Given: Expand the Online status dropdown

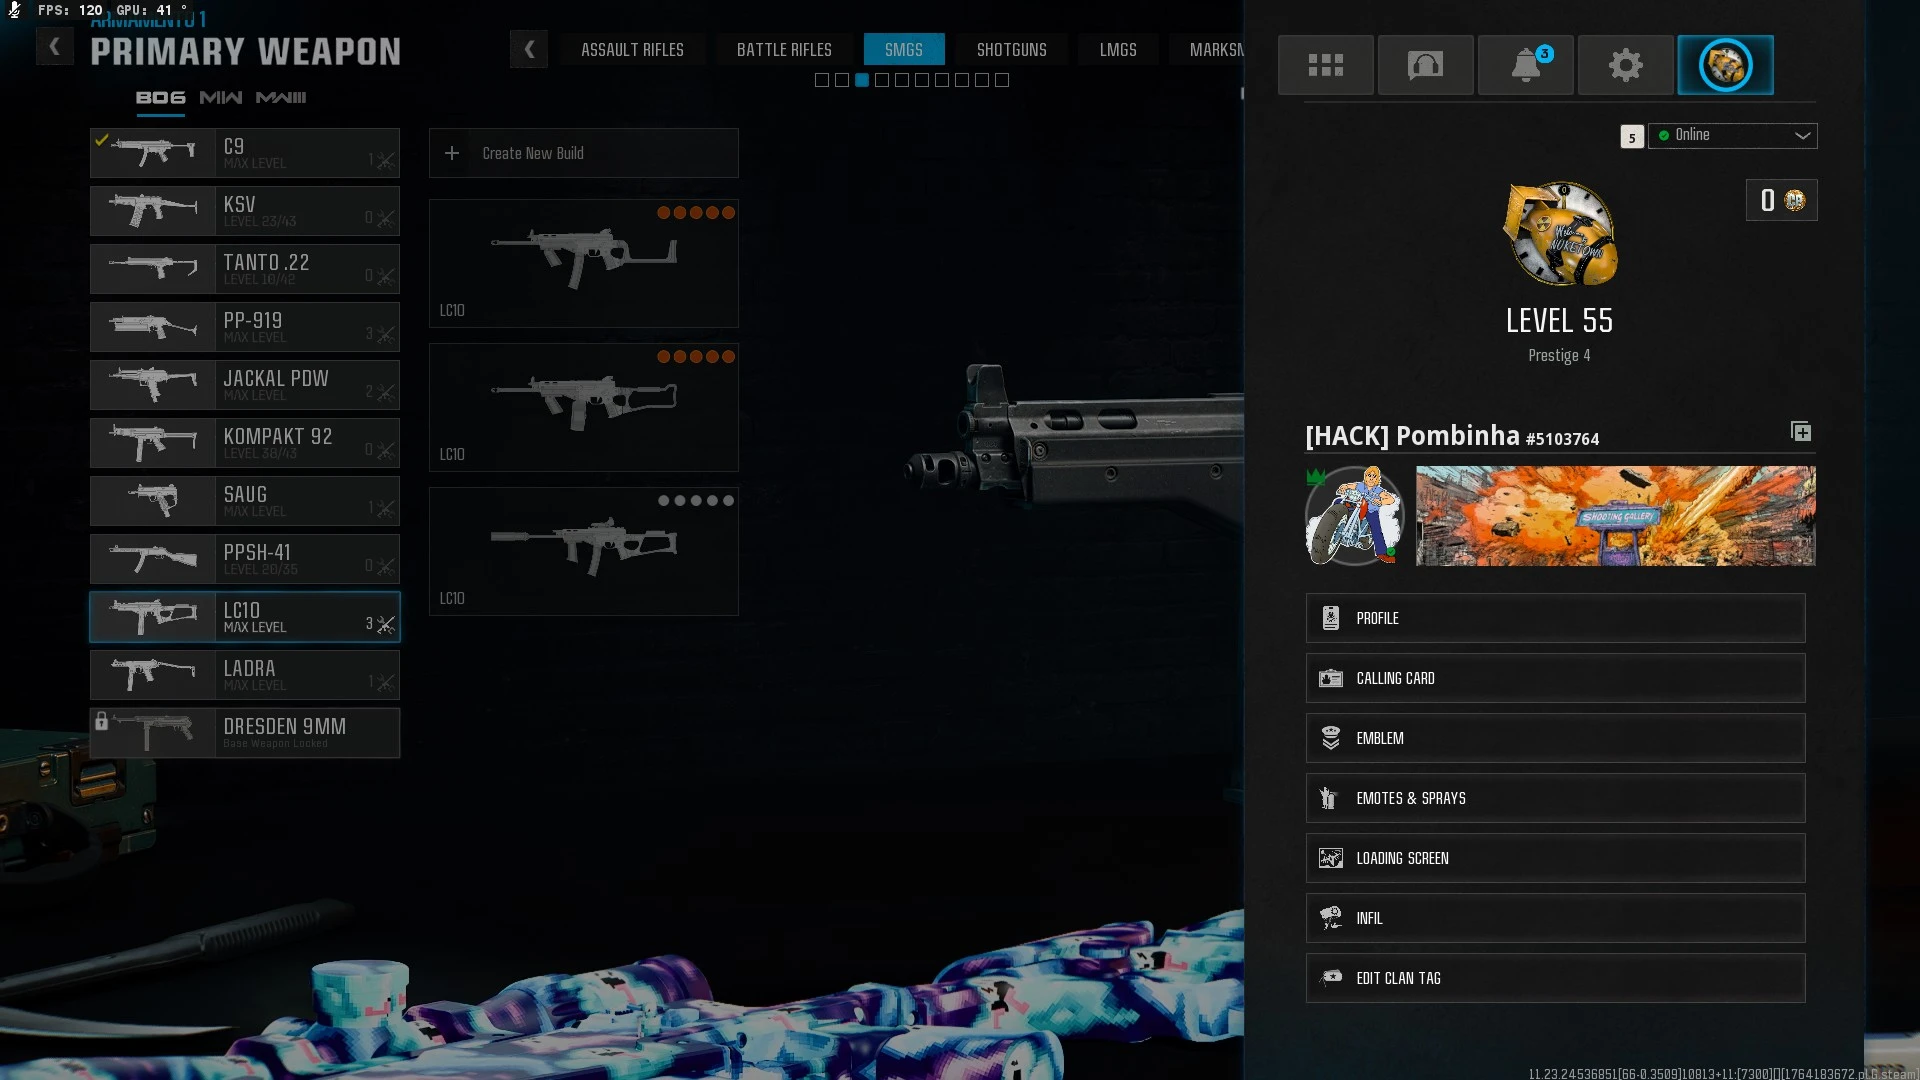Looking at the screenshot, I should pyautogui.click(x=1732, y=135).
